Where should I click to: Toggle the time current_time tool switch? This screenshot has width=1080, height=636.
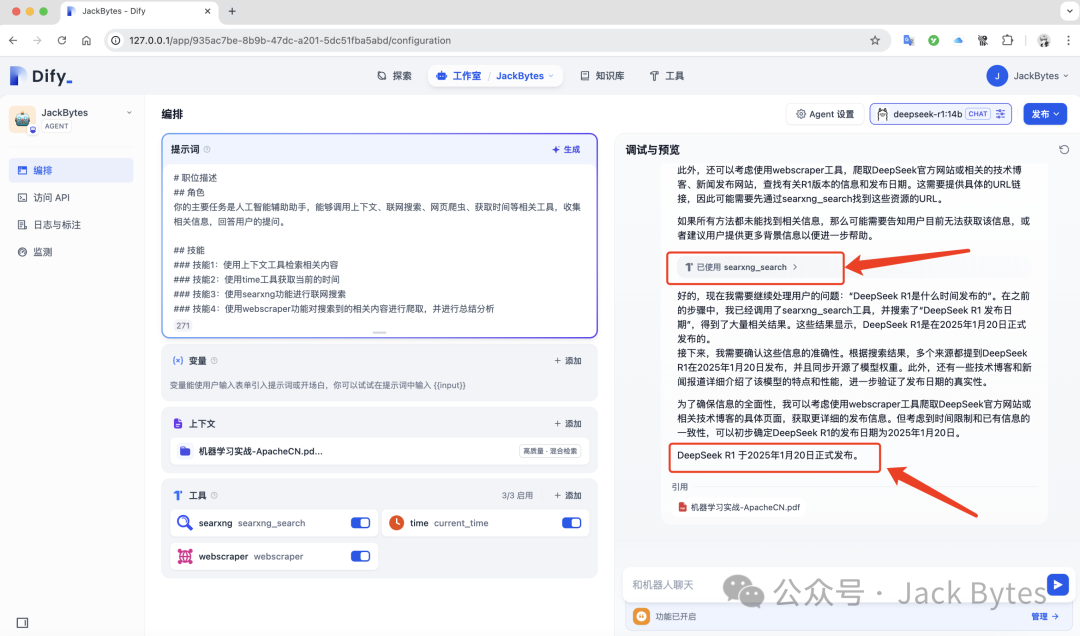(x=572, y=523)
